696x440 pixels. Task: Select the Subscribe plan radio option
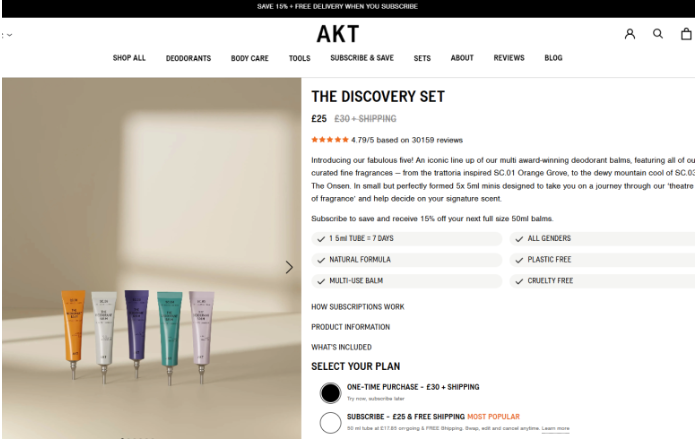coord(330,423)
